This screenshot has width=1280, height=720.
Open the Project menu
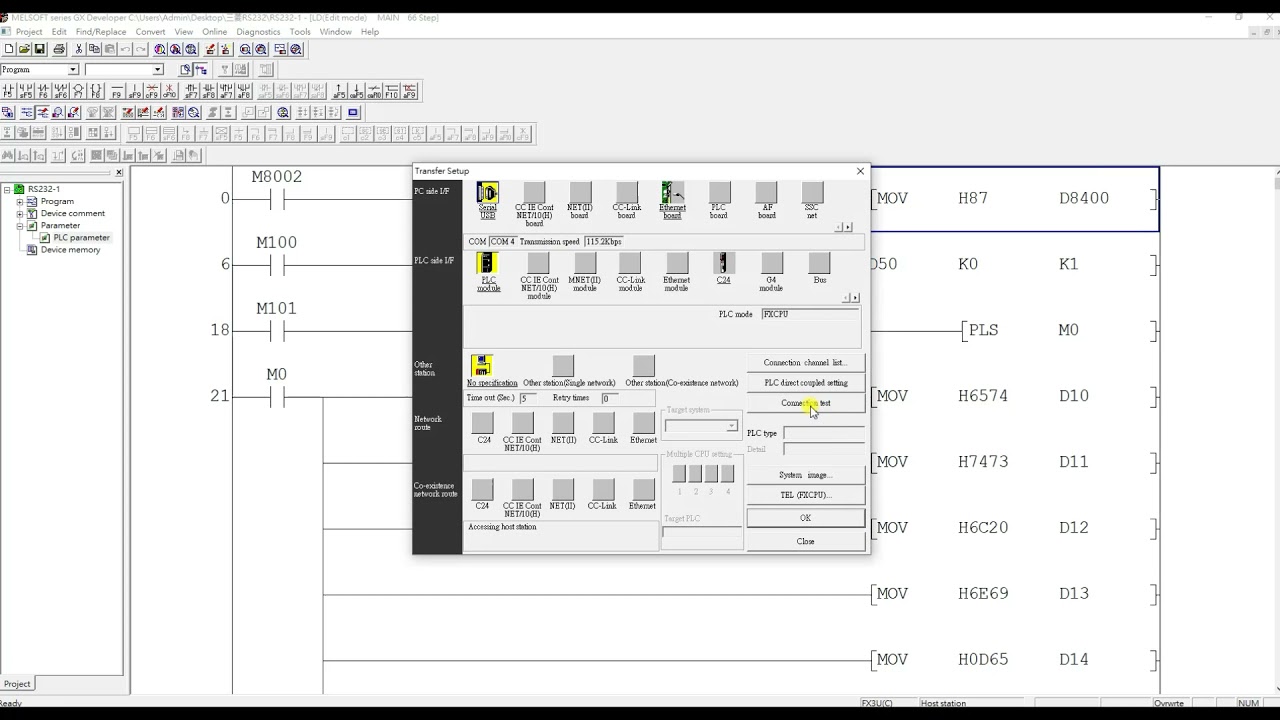pyautogui.click(x=29, y=32)
